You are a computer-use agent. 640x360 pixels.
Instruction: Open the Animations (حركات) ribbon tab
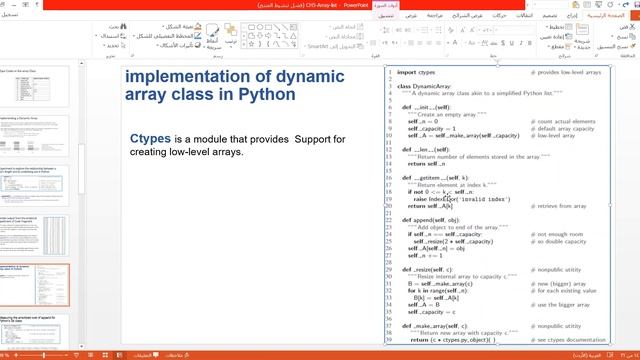coord(499,16)
